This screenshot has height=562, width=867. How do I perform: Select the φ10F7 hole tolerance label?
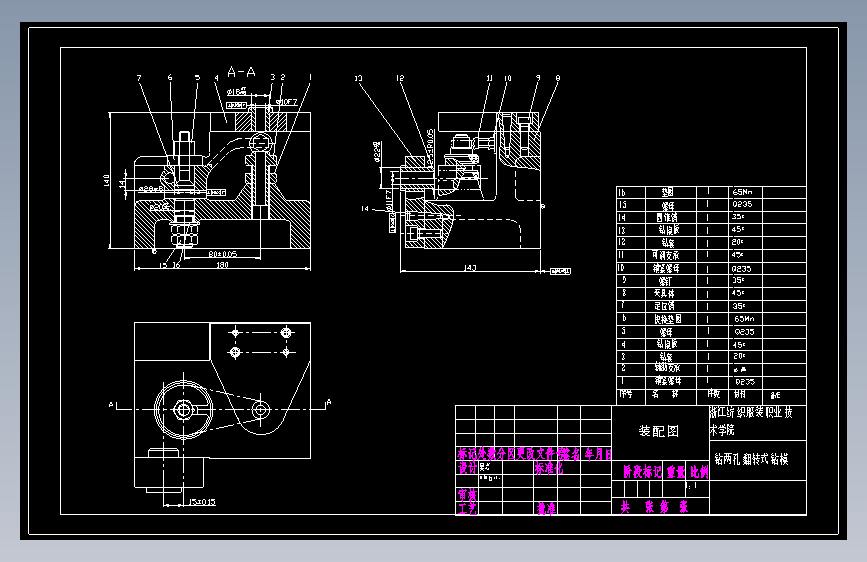tap(286, 102)
